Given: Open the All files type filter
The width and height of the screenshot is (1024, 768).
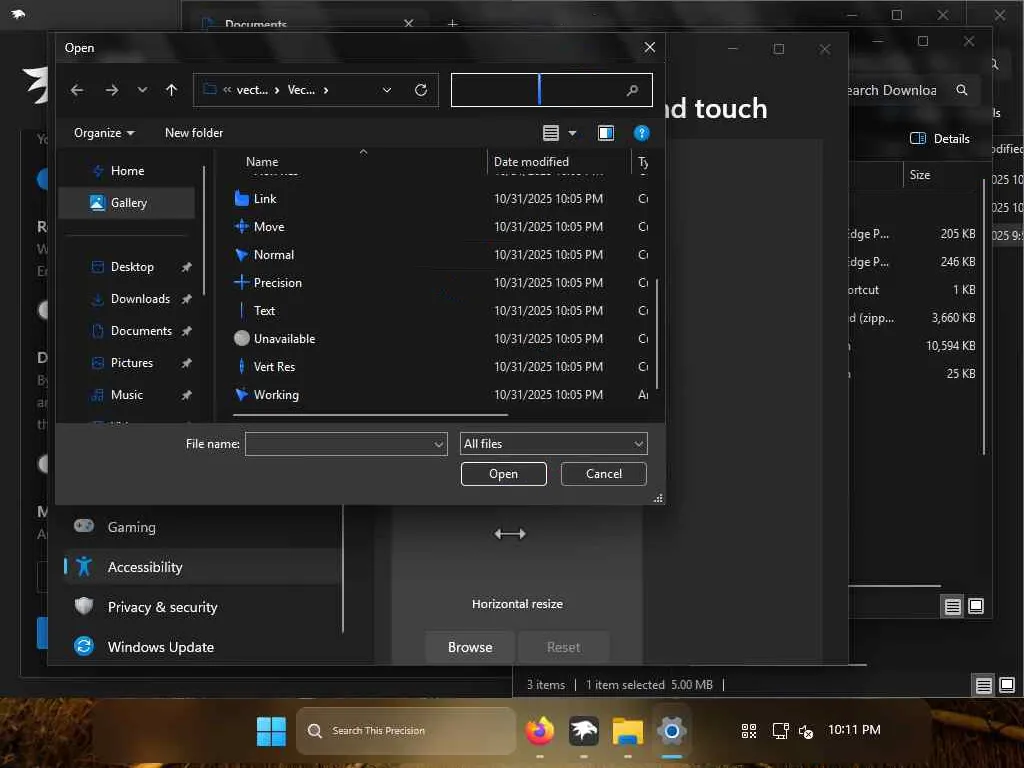Looking at the screenshot, I should (554, 444).
